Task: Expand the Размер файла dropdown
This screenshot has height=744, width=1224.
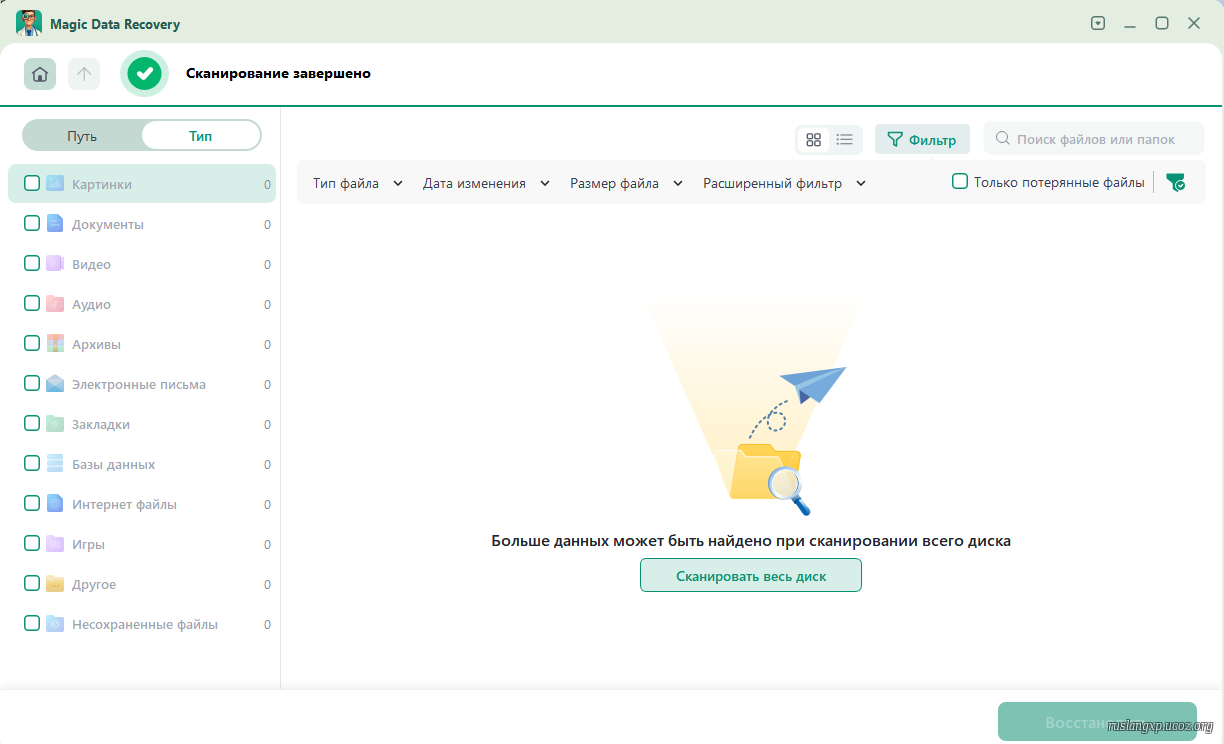Action: click(x=626, y=184)
